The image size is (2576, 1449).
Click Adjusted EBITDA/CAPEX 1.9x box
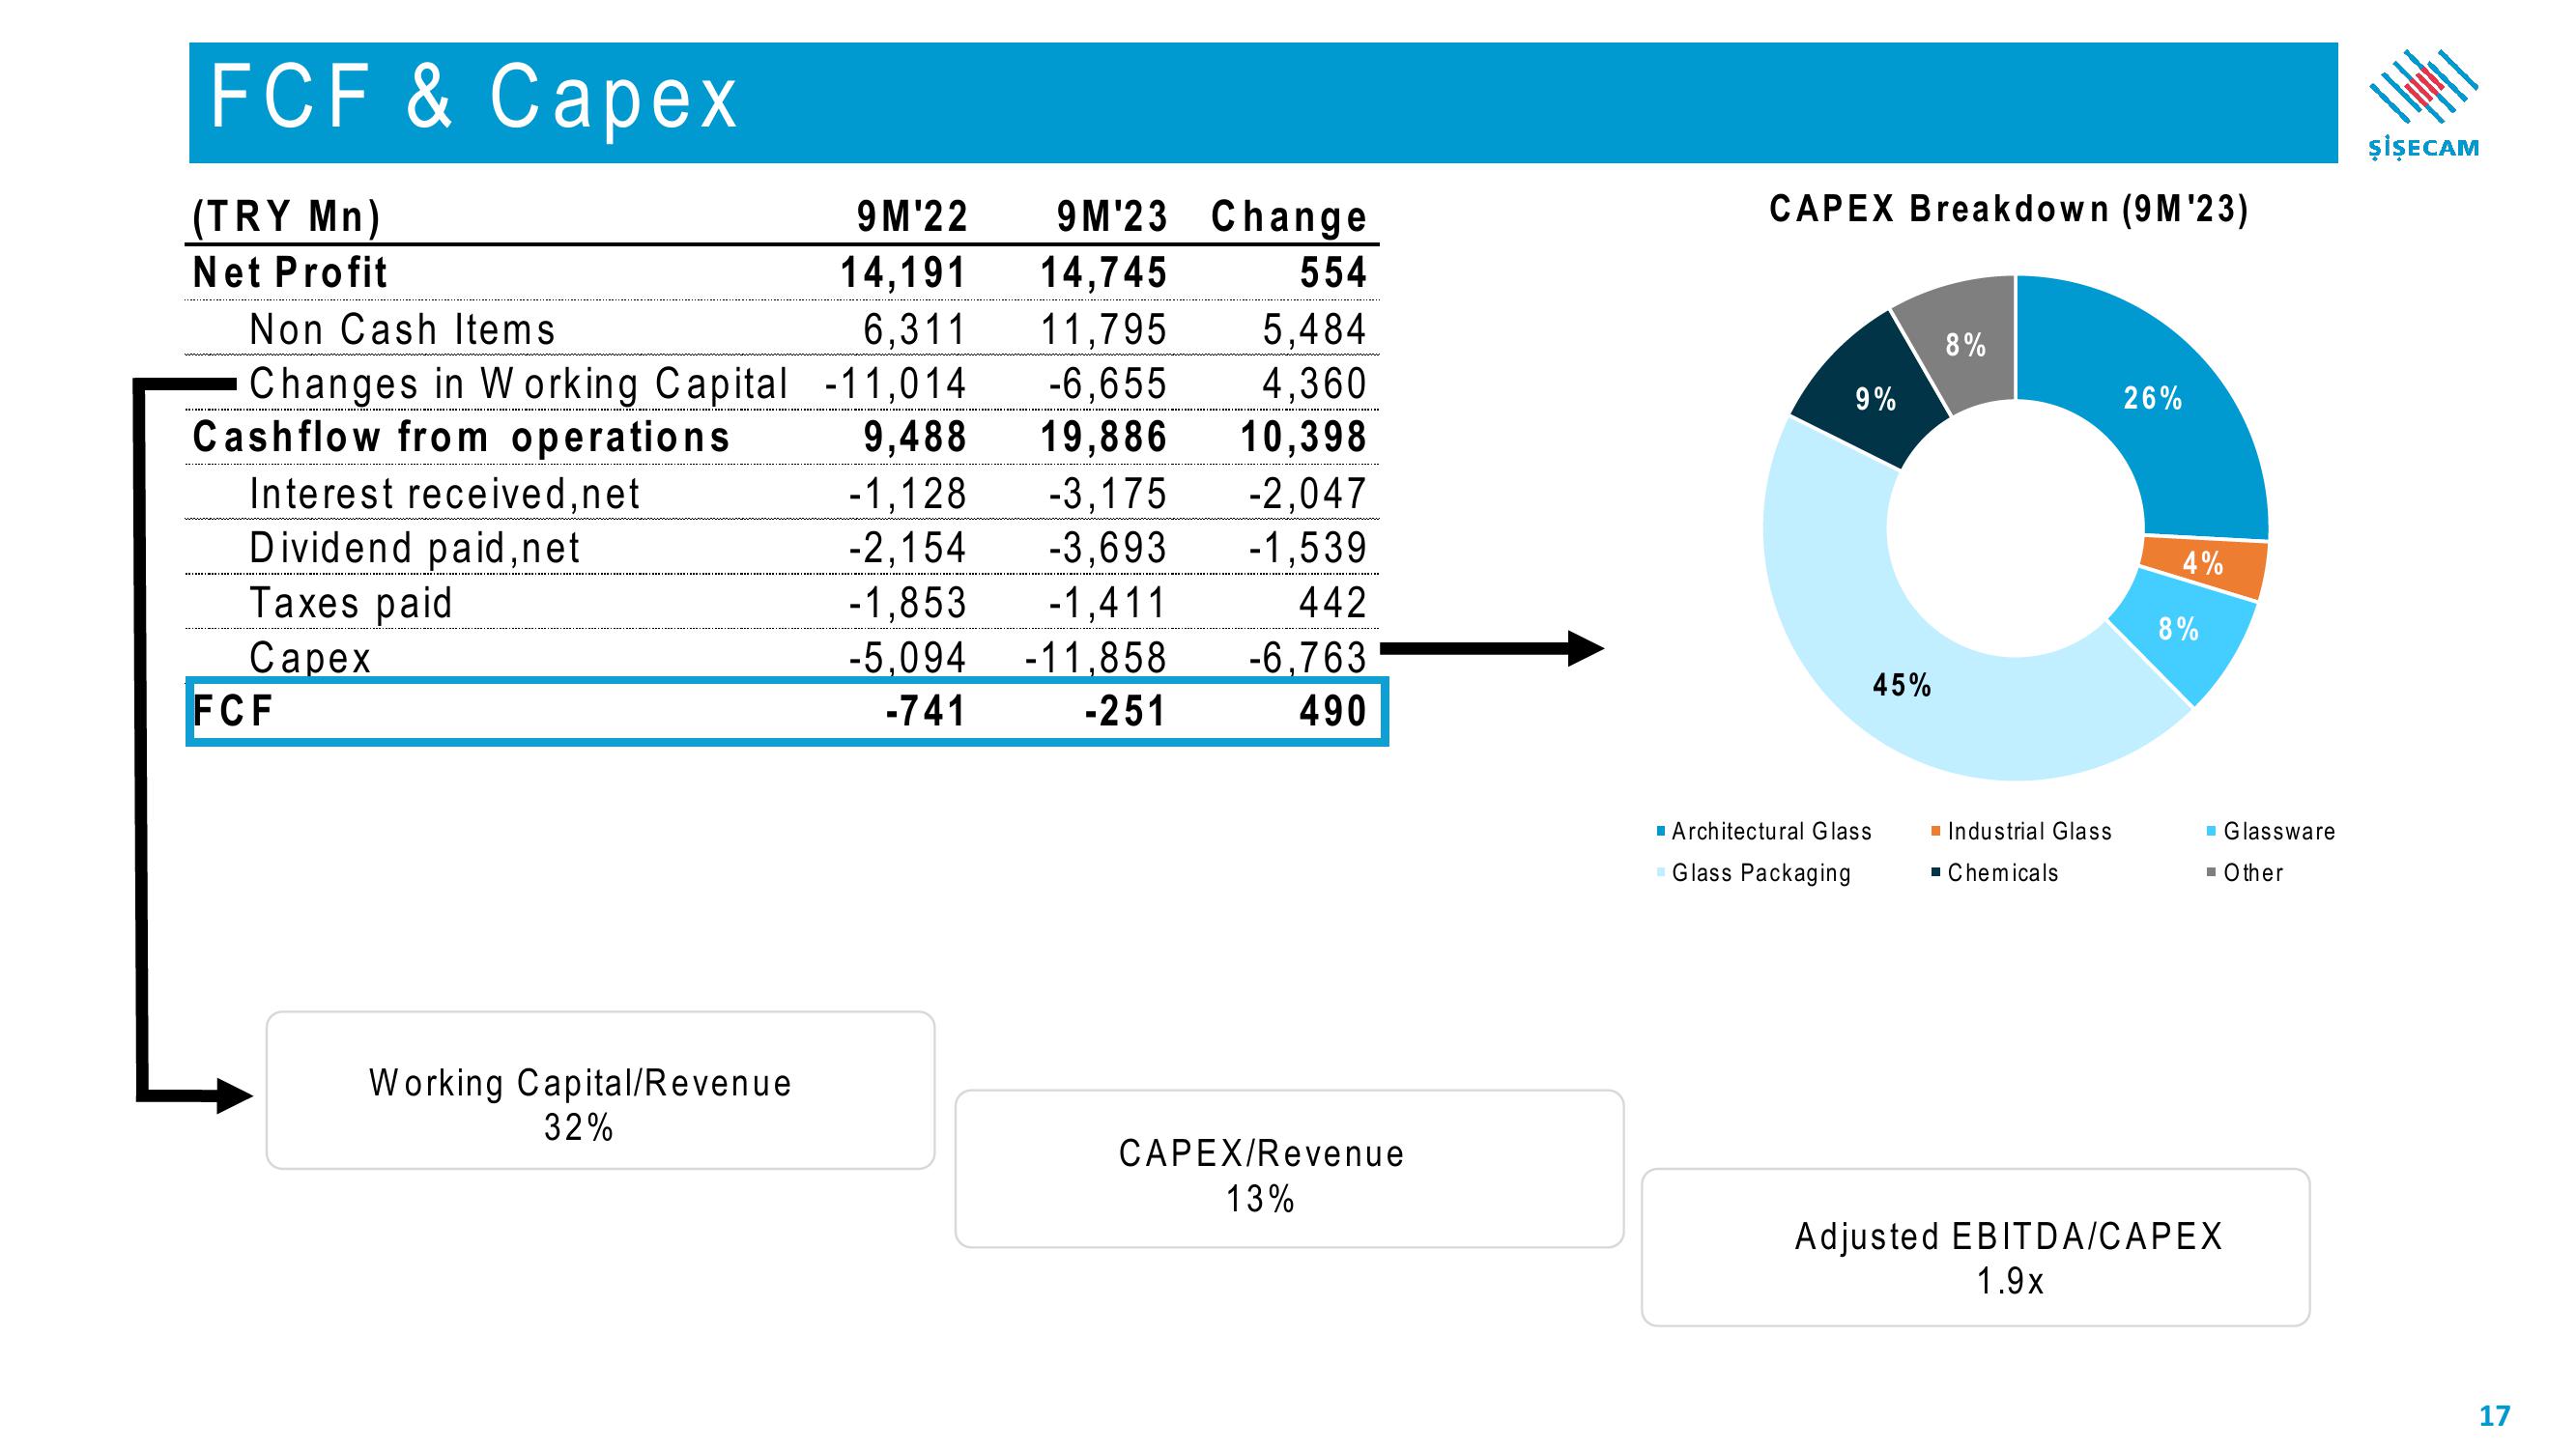click(x=1976, y=1247)
